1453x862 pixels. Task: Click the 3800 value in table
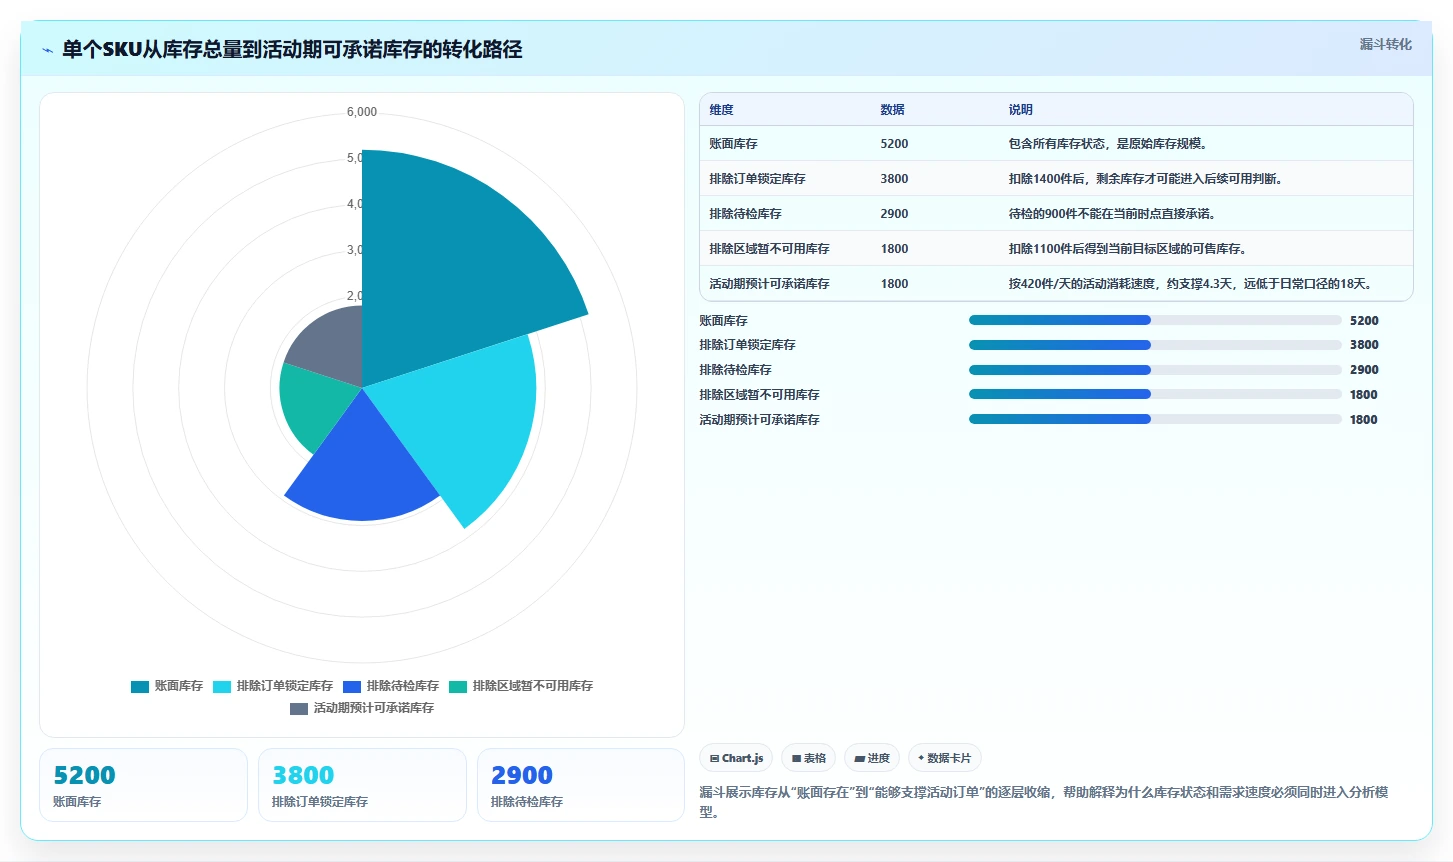pyautogui.click(x=894, y=179)
